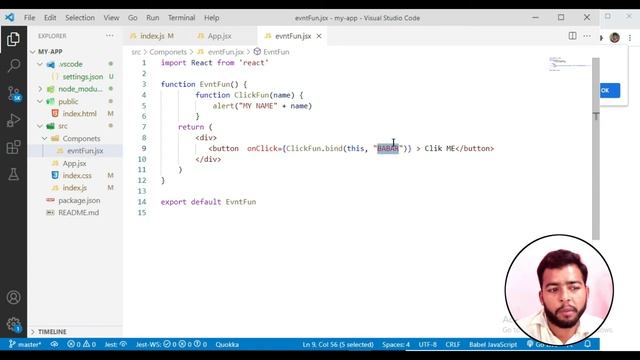Open App.jsx in Explorer tree
The width and height of the screenshot is (640, 360).
pyautogui.click(x=75, y=163)
